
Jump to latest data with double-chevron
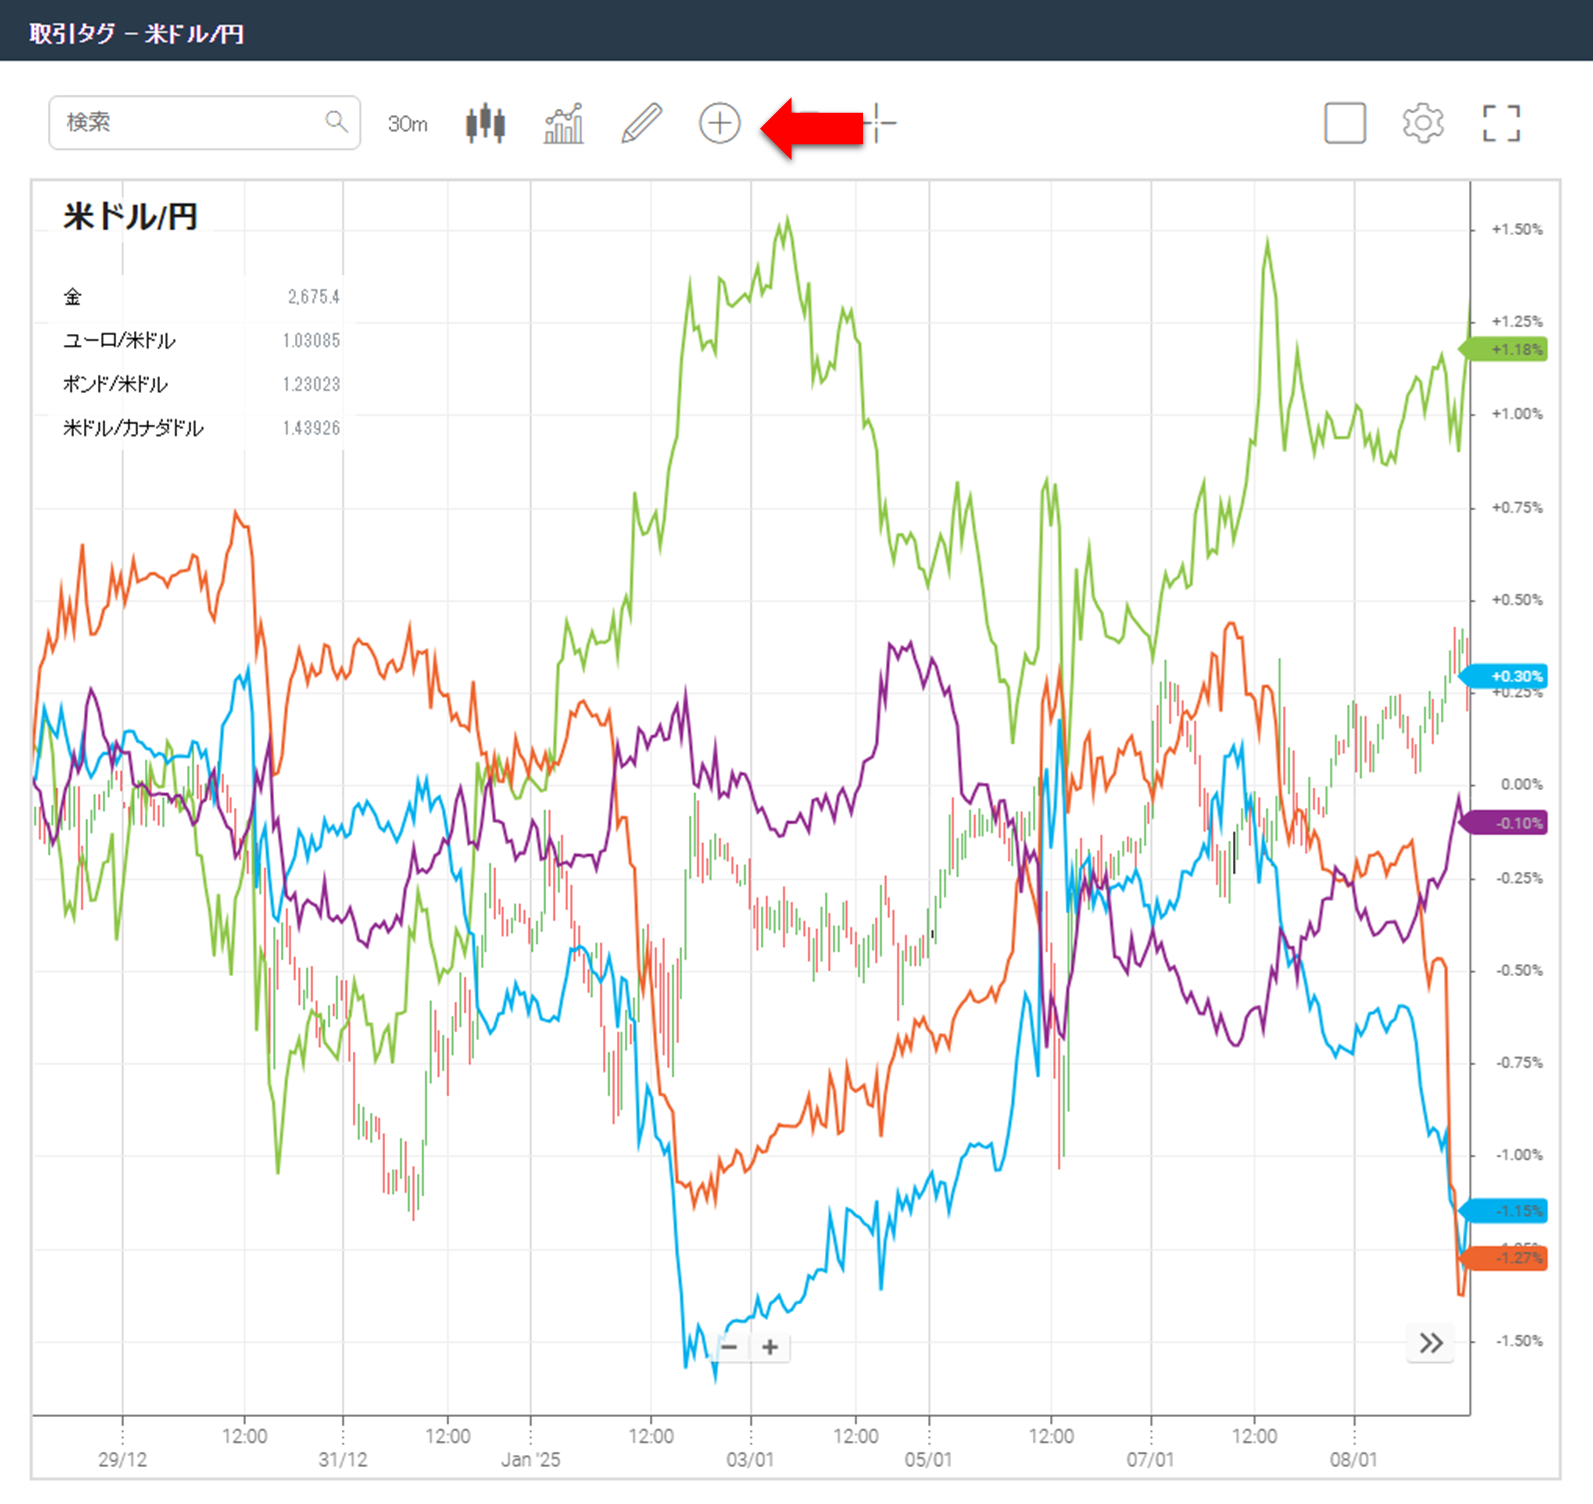click(x=1431, y=1342)
